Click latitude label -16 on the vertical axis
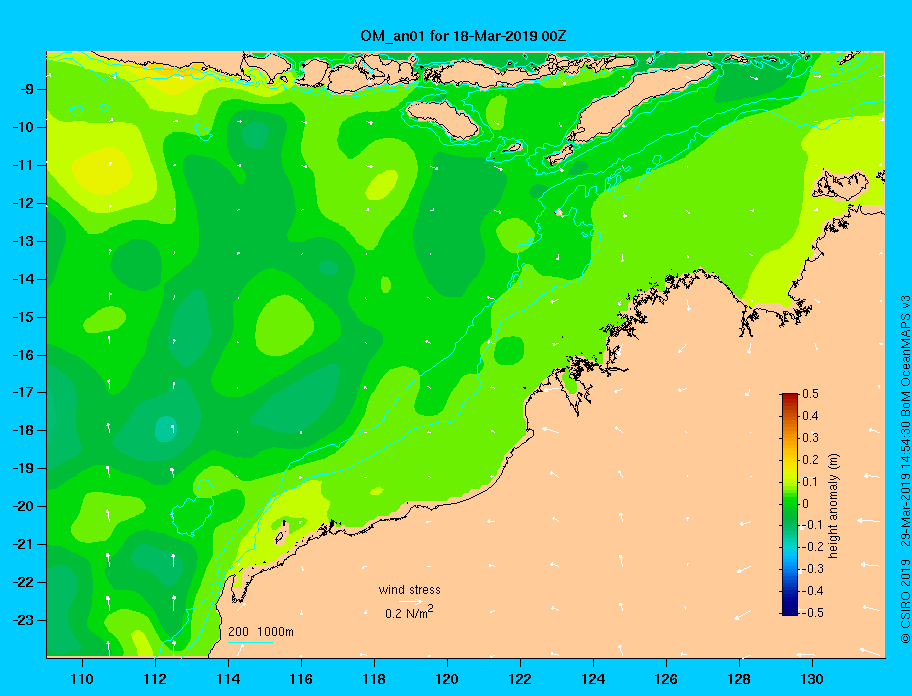912x696 pixels. (x=22, y=355)
